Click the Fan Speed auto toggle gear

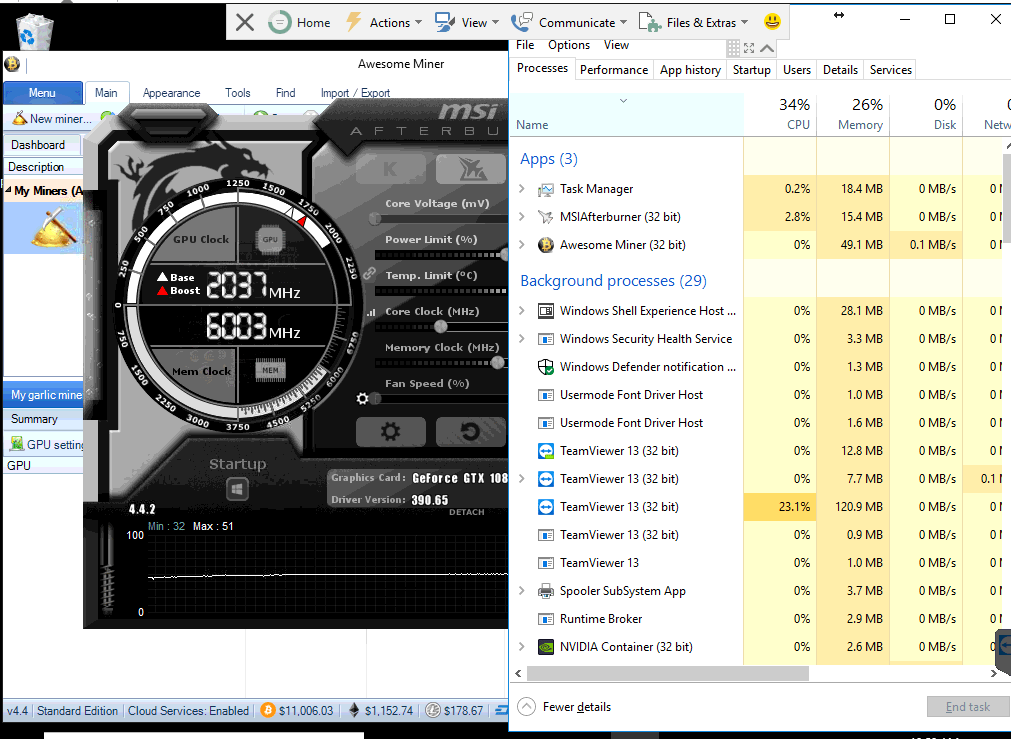click(x=362, y=398)
